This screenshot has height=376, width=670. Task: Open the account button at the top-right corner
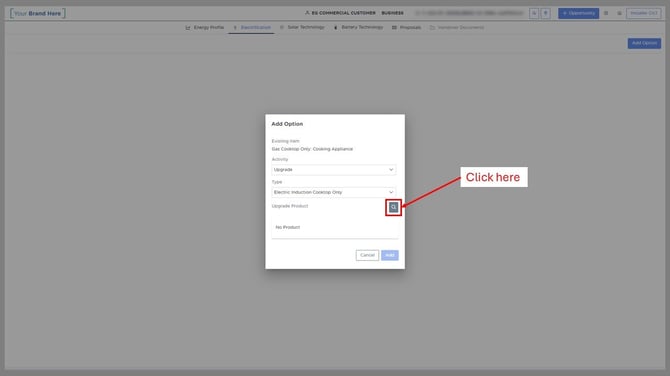[644, 13]
